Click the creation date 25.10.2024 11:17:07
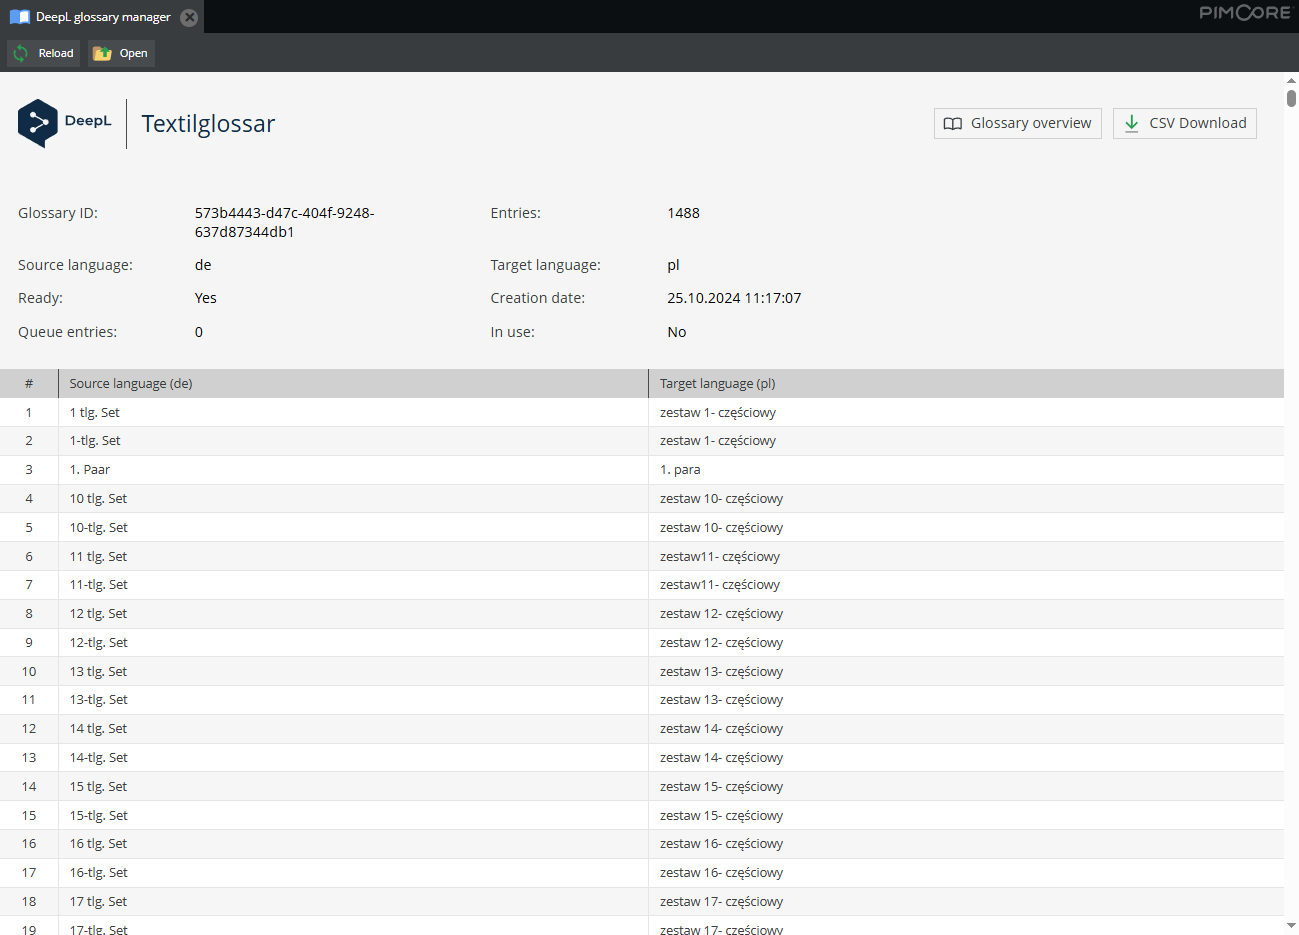The height and width of the screenshot is (935, 1299). (734, 298)
